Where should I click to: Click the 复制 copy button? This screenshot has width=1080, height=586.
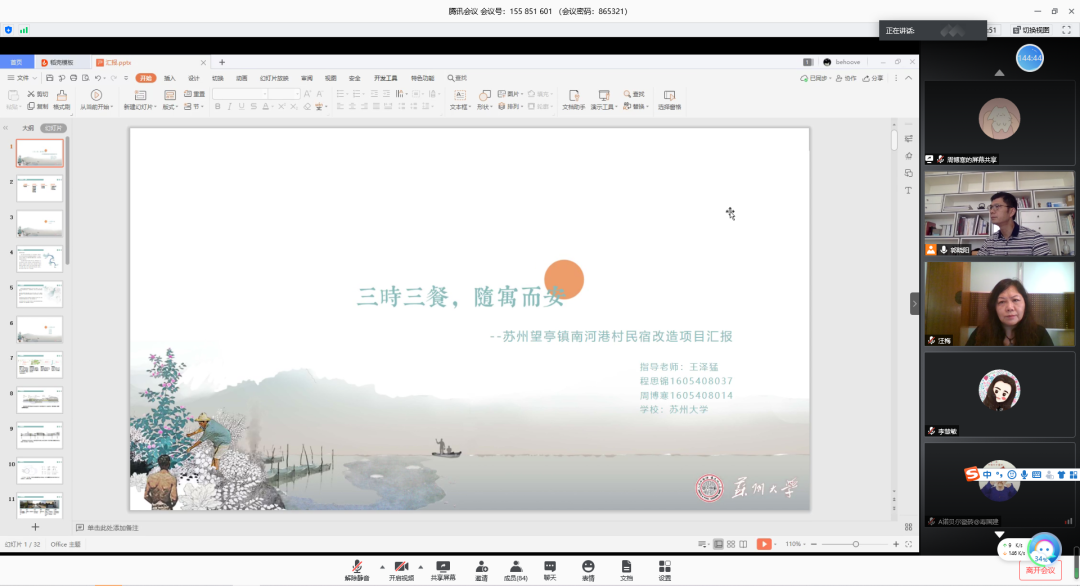[38, 107]
